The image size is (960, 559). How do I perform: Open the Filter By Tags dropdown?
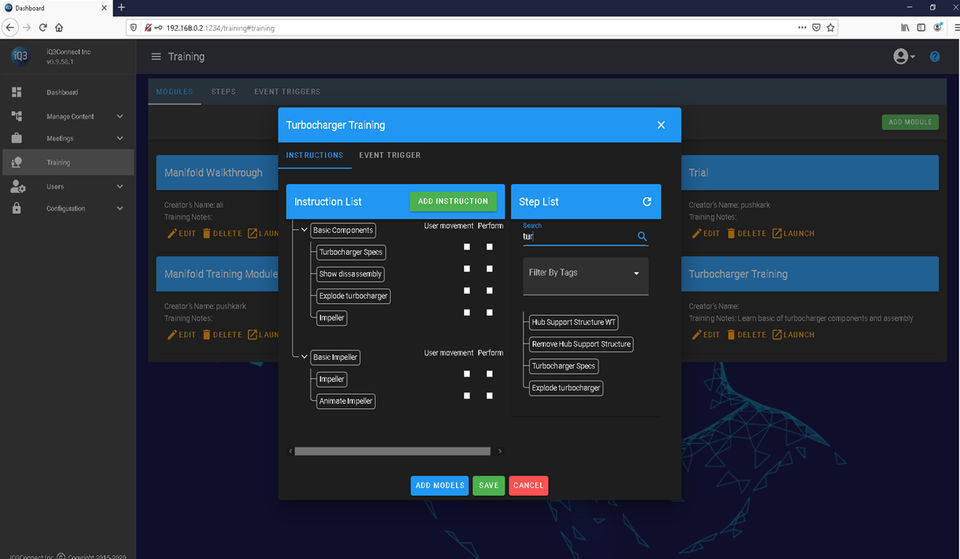[x=585, y=276]
